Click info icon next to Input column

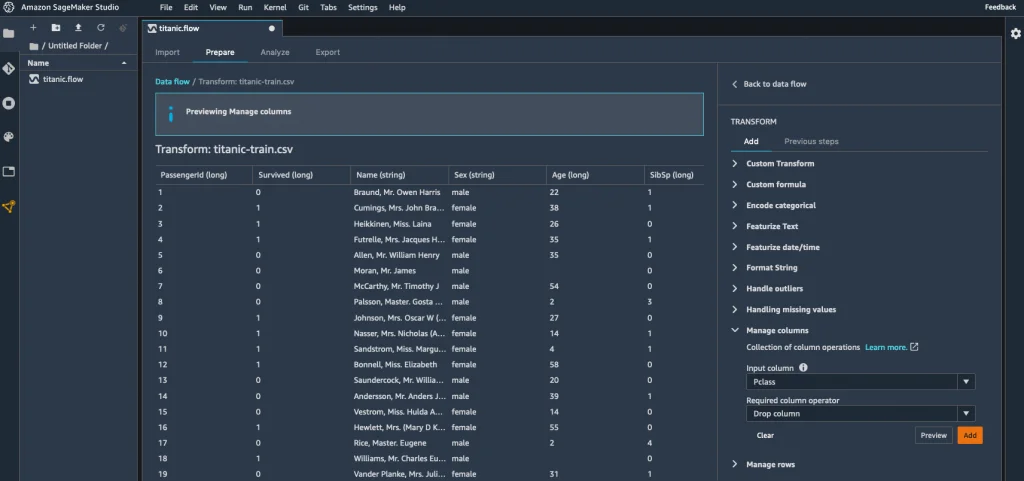[803, 367]
